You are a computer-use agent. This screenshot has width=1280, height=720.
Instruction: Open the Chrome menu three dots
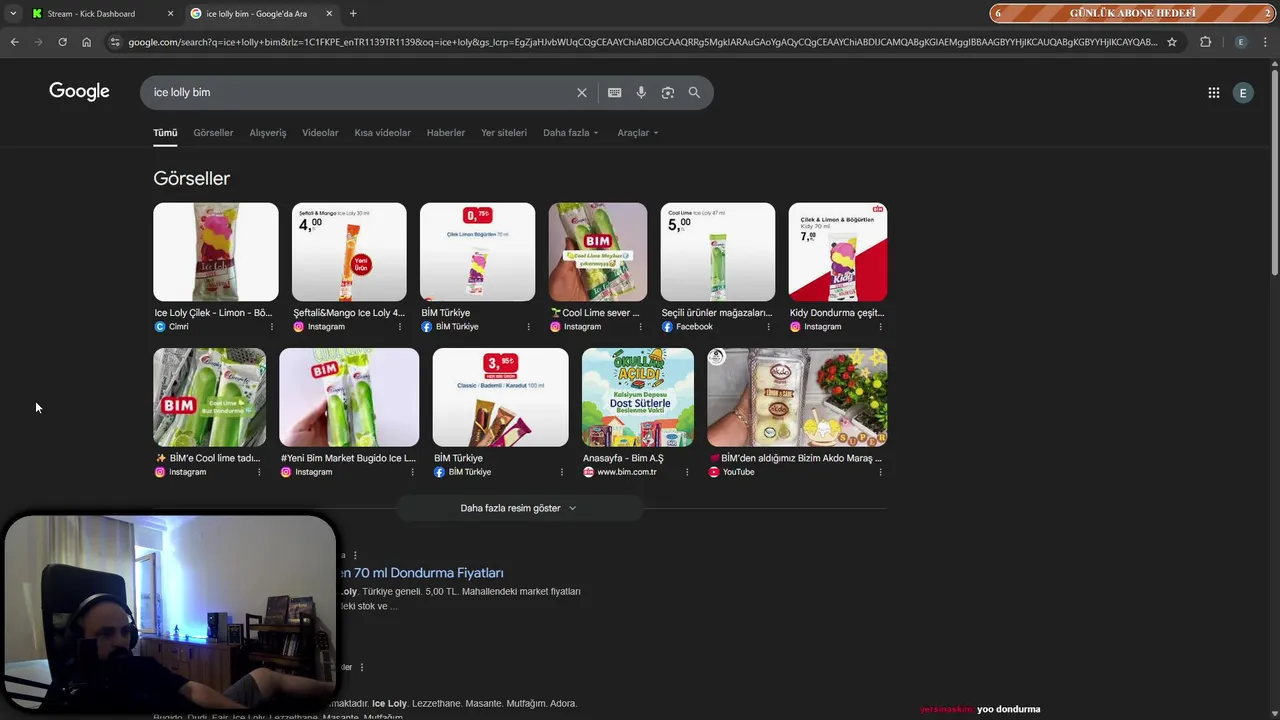1266,42
